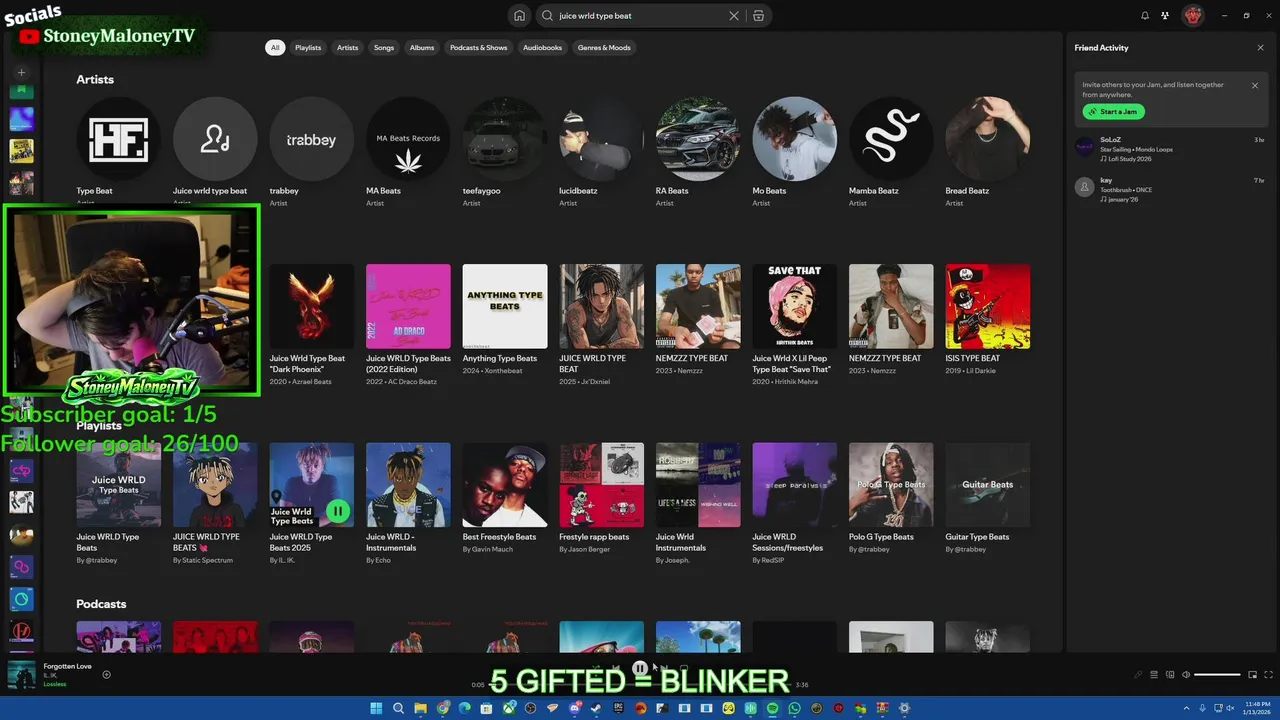Click 'lucidbeatz' artist name
The image size is (1280, 720).
click(578, 191)
